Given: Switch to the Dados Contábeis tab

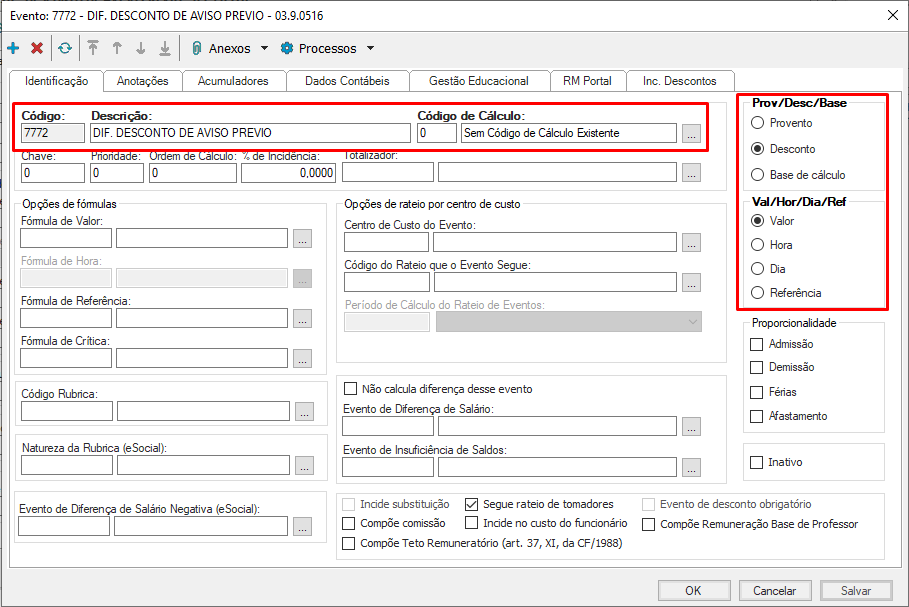Looking at the screenshot, I should (x=346, y=81).
